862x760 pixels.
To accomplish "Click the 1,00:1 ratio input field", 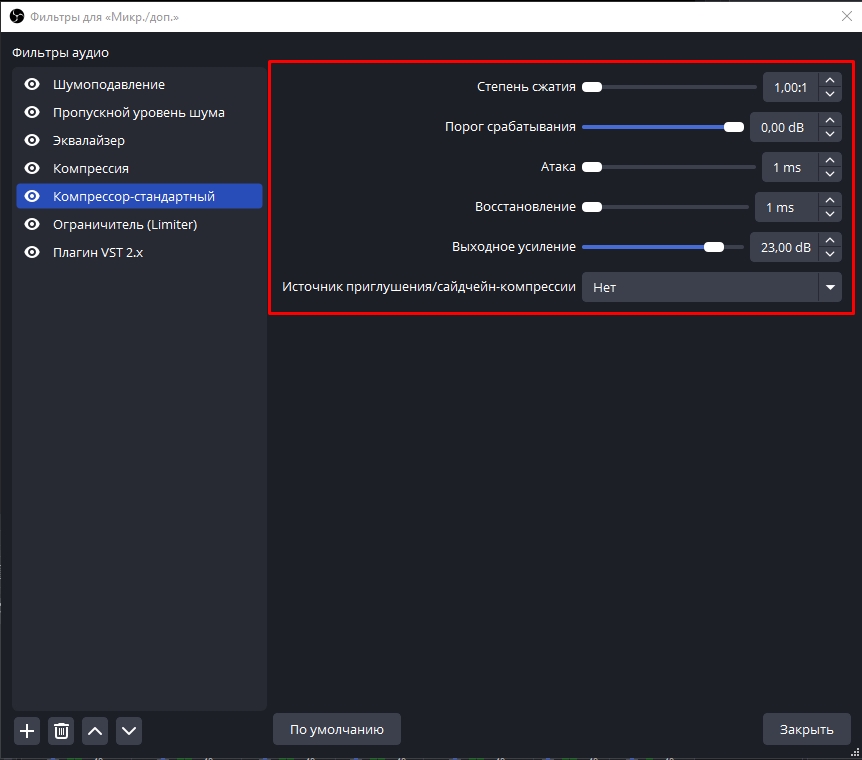I will (791, 87).
